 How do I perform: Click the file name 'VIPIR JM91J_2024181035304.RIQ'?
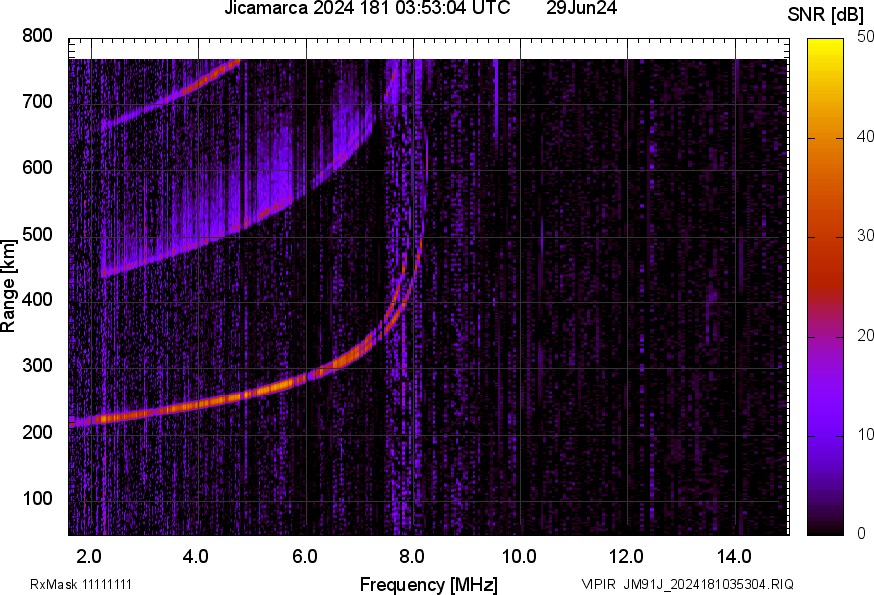pyautogui.click(x=687, y=584)
